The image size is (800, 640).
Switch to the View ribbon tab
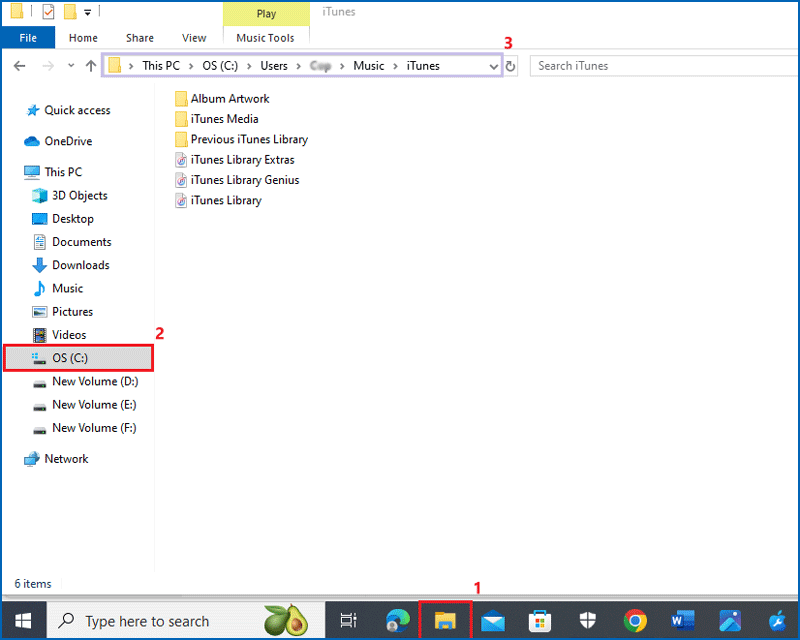click(194, 38)
